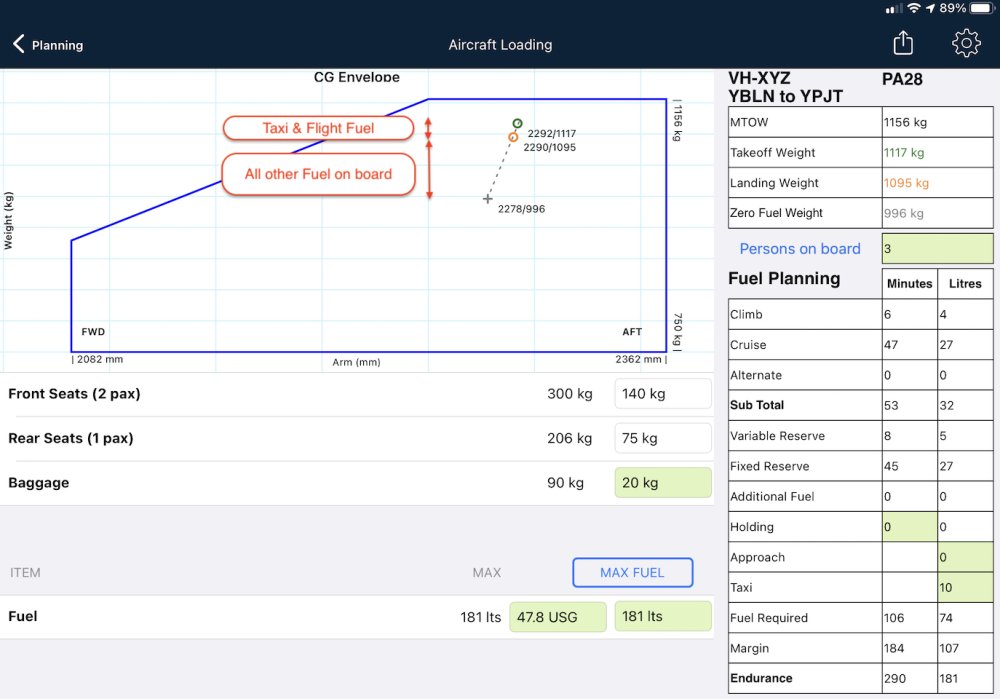This screenshot has width=1000, height=699.
Task: Tap the Persons on board link
Action: [800, 249]
